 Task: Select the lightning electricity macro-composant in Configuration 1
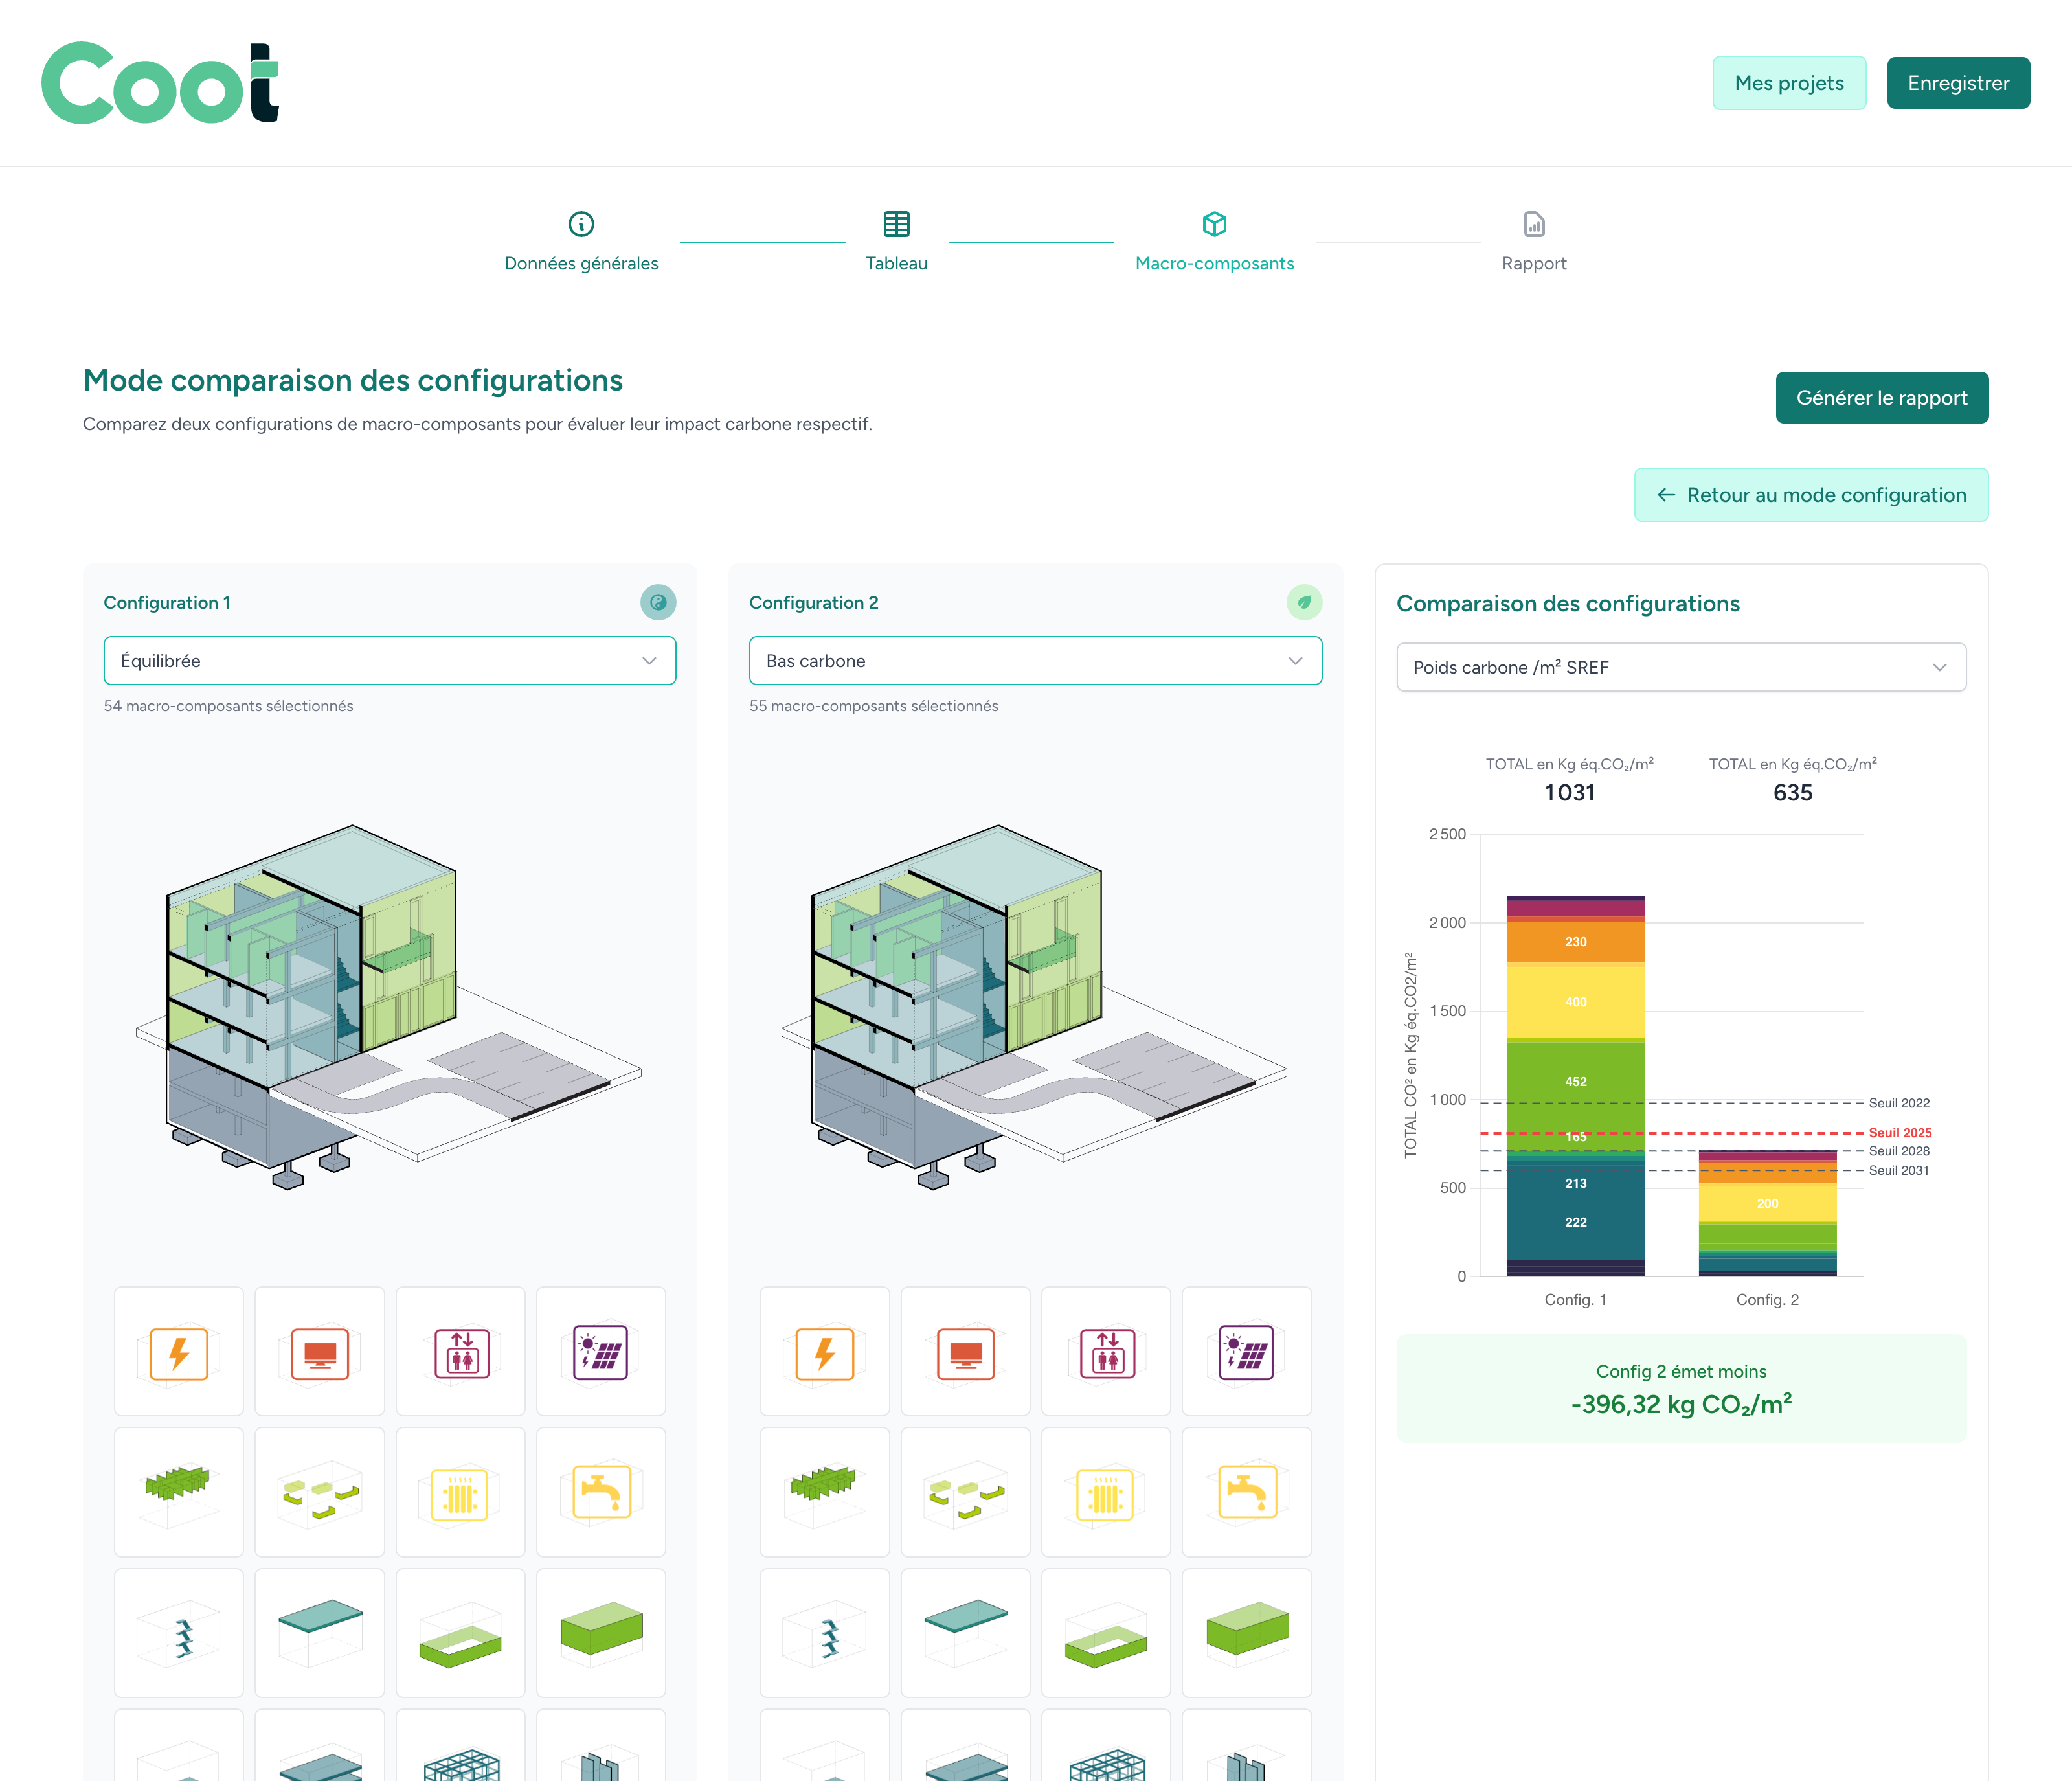[179, 1352]
